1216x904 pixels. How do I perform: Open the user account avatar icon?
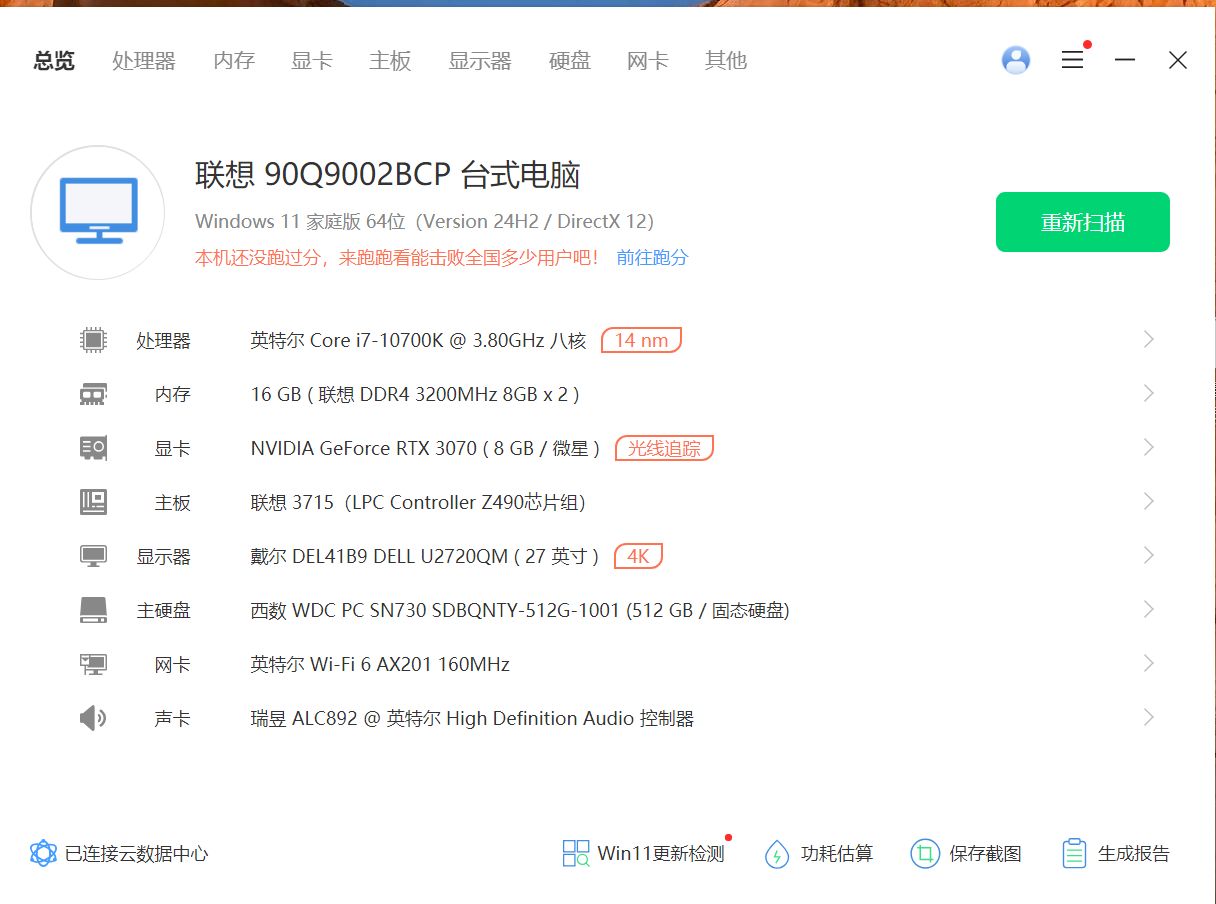(x=1016, y=60)
